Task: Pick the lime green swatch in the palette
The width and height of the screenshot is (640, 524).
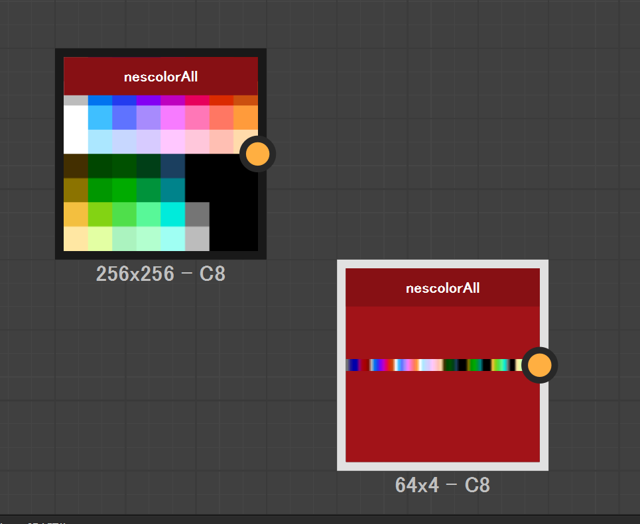Action: click(x=100, y=215)
